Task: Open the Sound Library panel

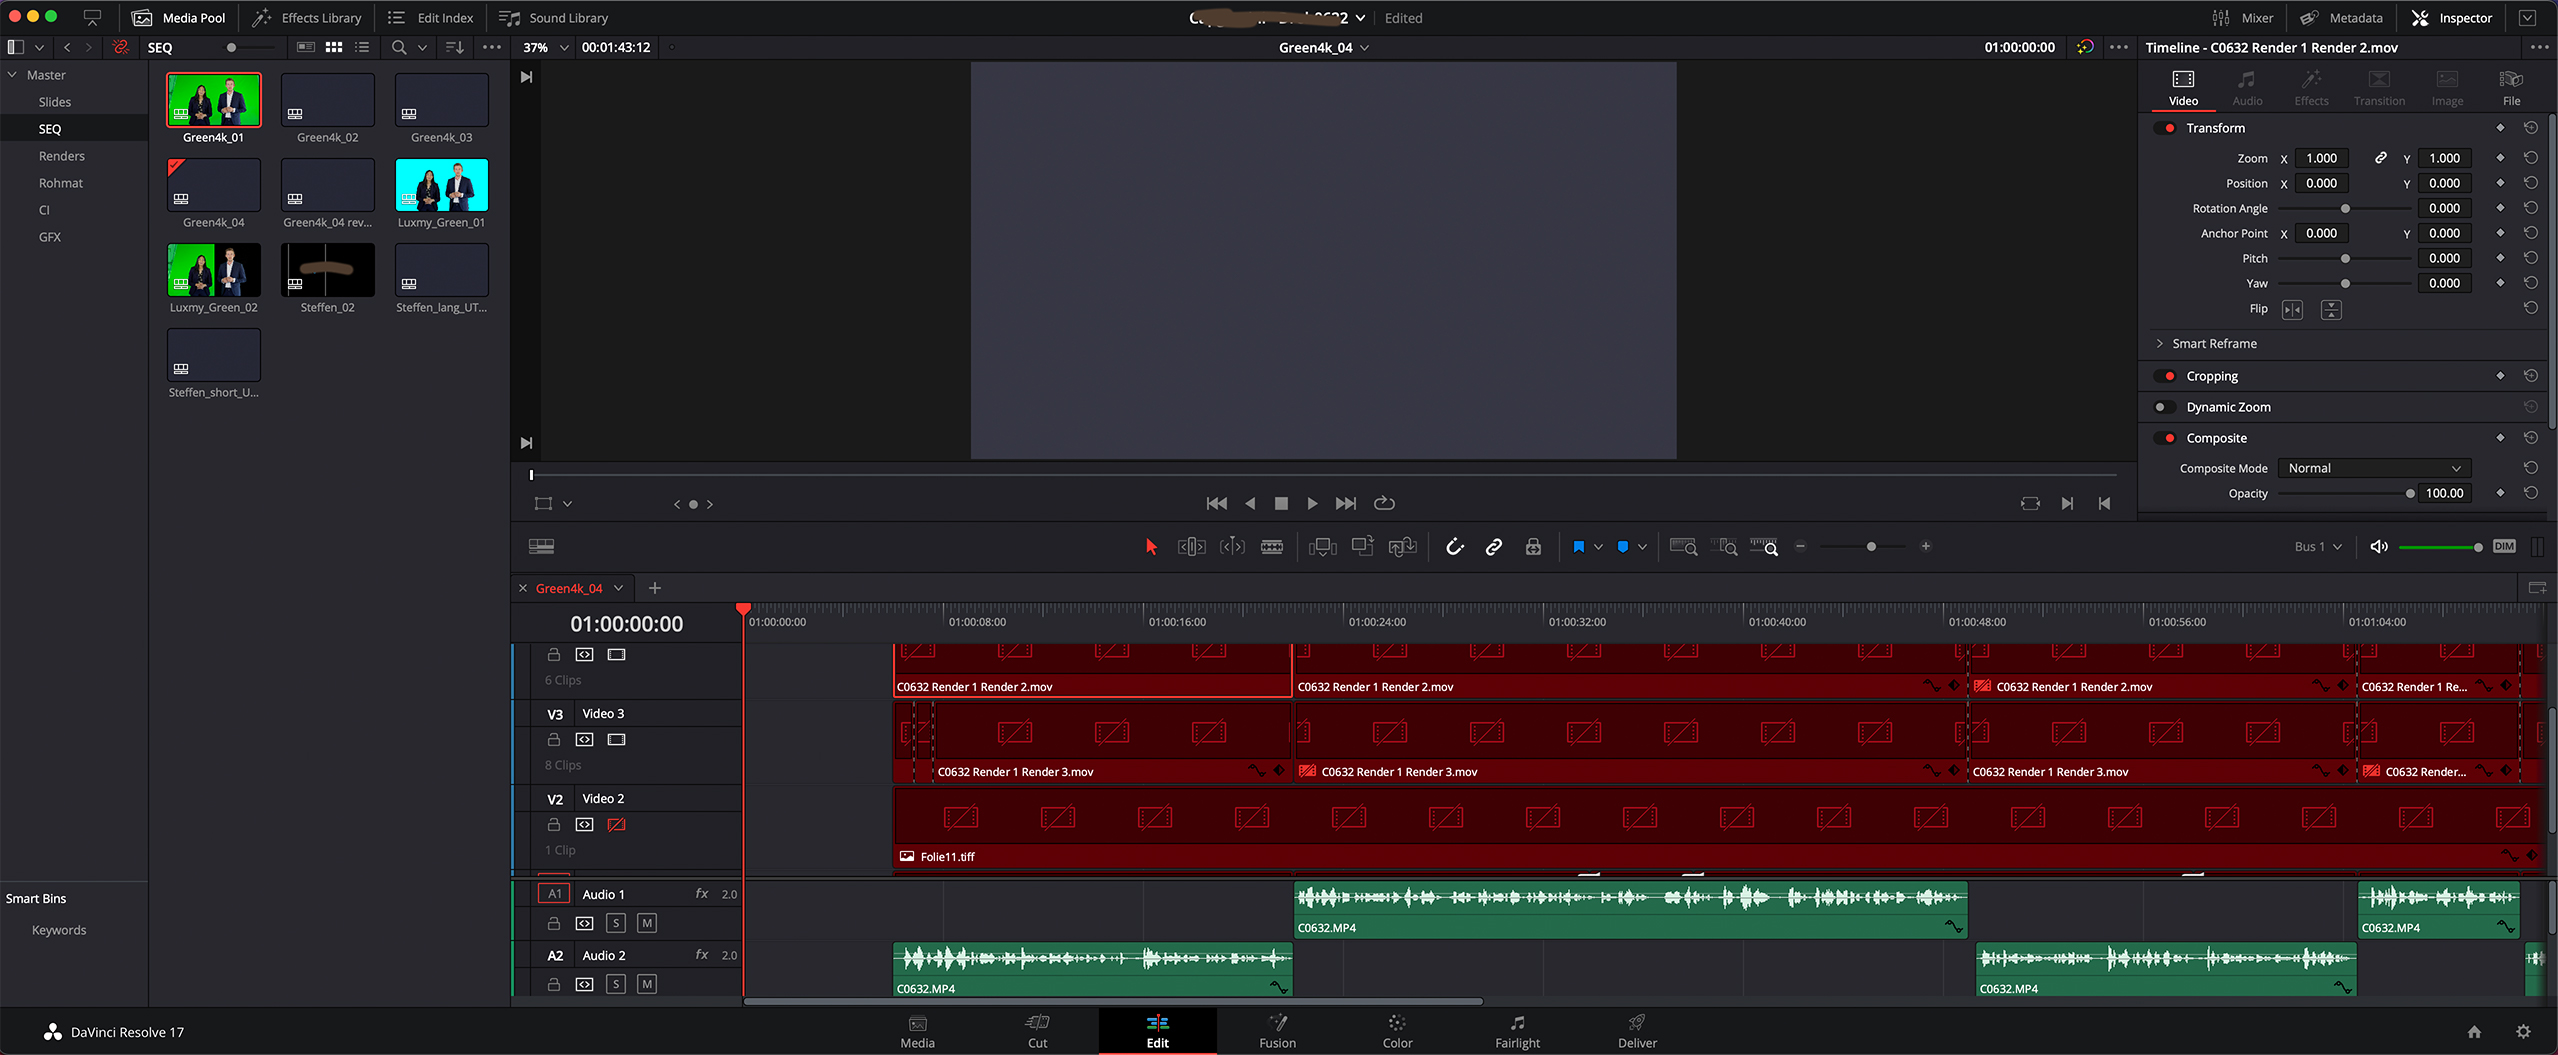Action: click(x=554, y=18)
